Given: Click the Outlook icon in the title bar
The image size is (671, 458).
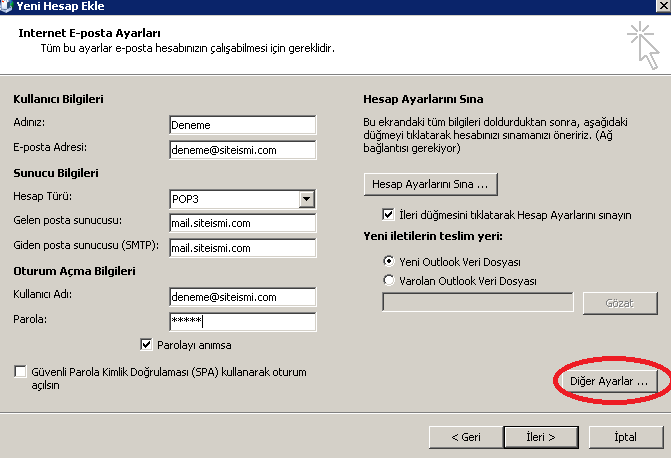Looking at the screenshot, I should pos(6,6).
